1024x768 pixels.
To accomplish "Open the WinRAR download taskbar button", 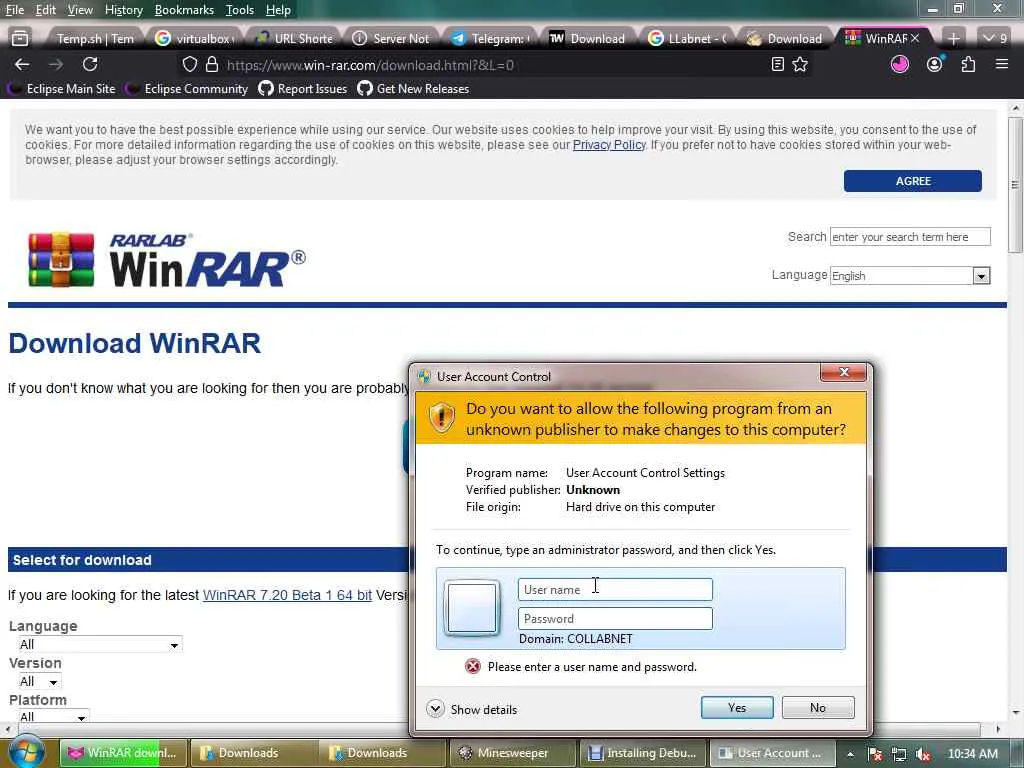I will click(123, 753).
